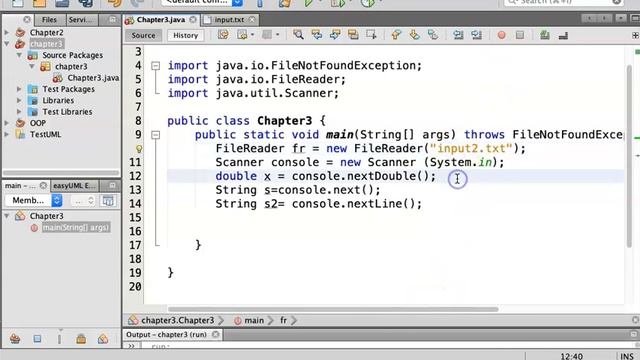The width and height of the screenshot is (640, 360).
Task: Toggle Highlight Search icon
Action: [353, 35]
